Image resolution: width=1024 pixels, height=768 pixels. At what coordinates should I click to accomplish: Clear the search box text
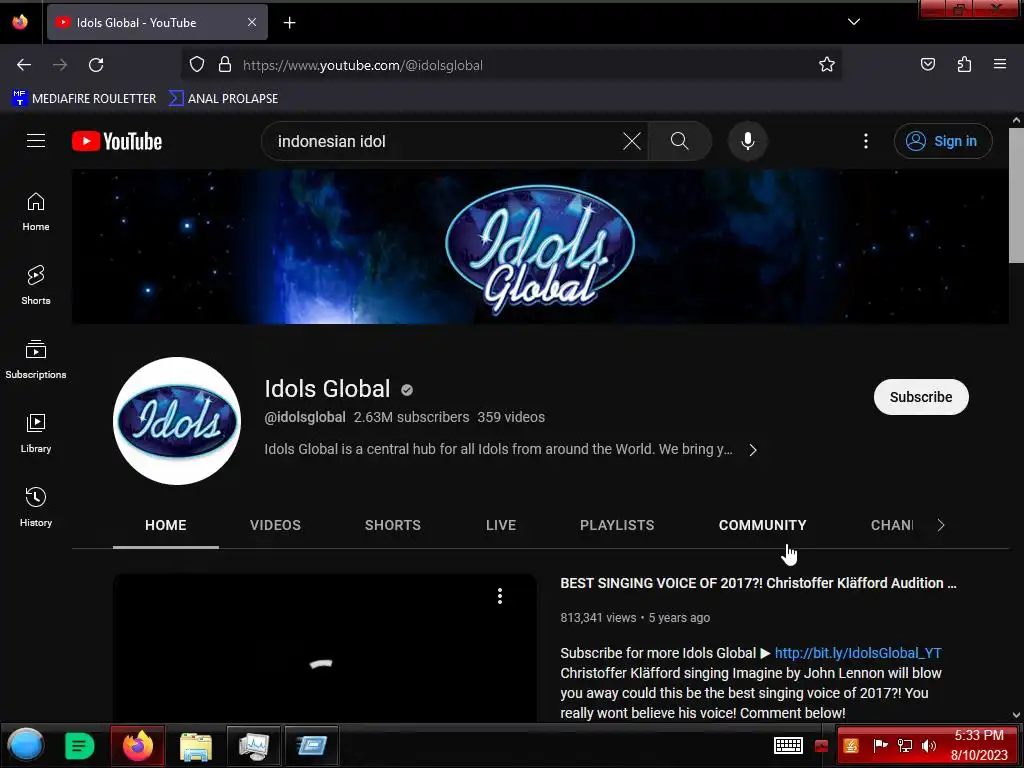pos(632,141)
